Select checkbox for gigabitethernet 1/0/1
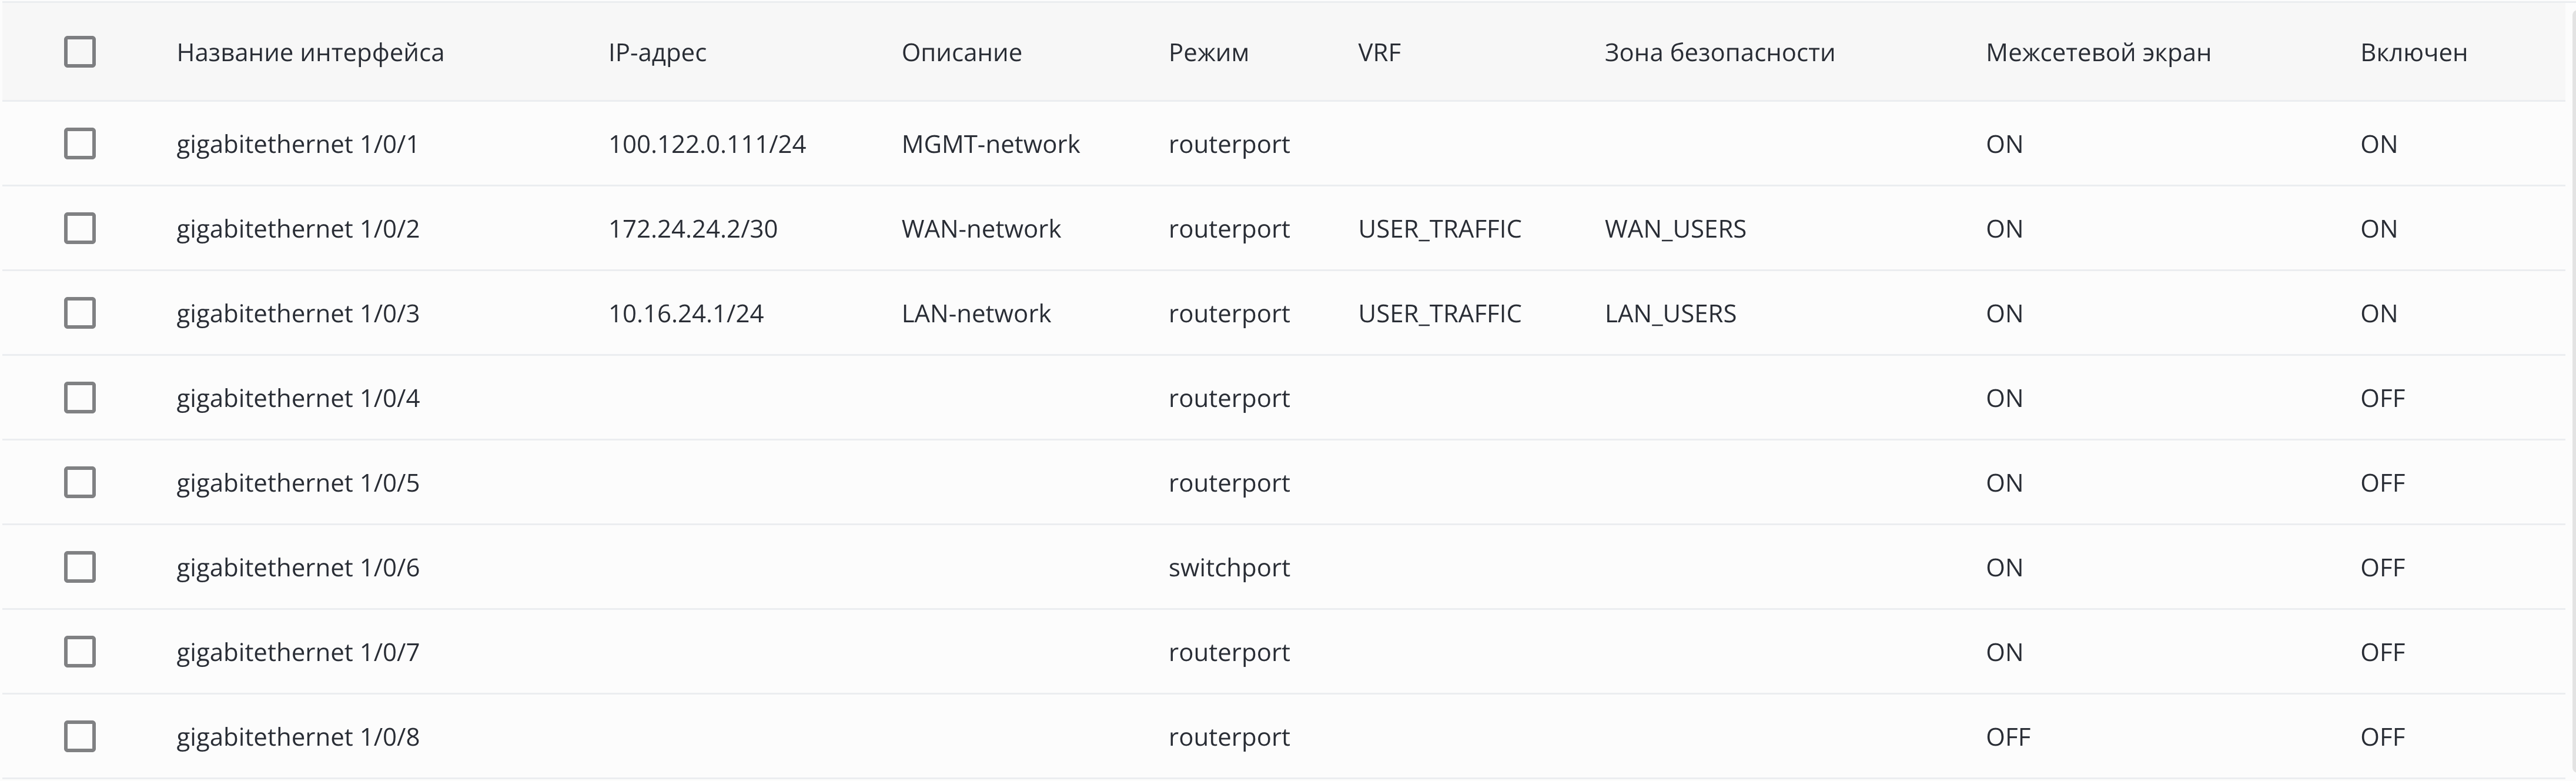 80,144
